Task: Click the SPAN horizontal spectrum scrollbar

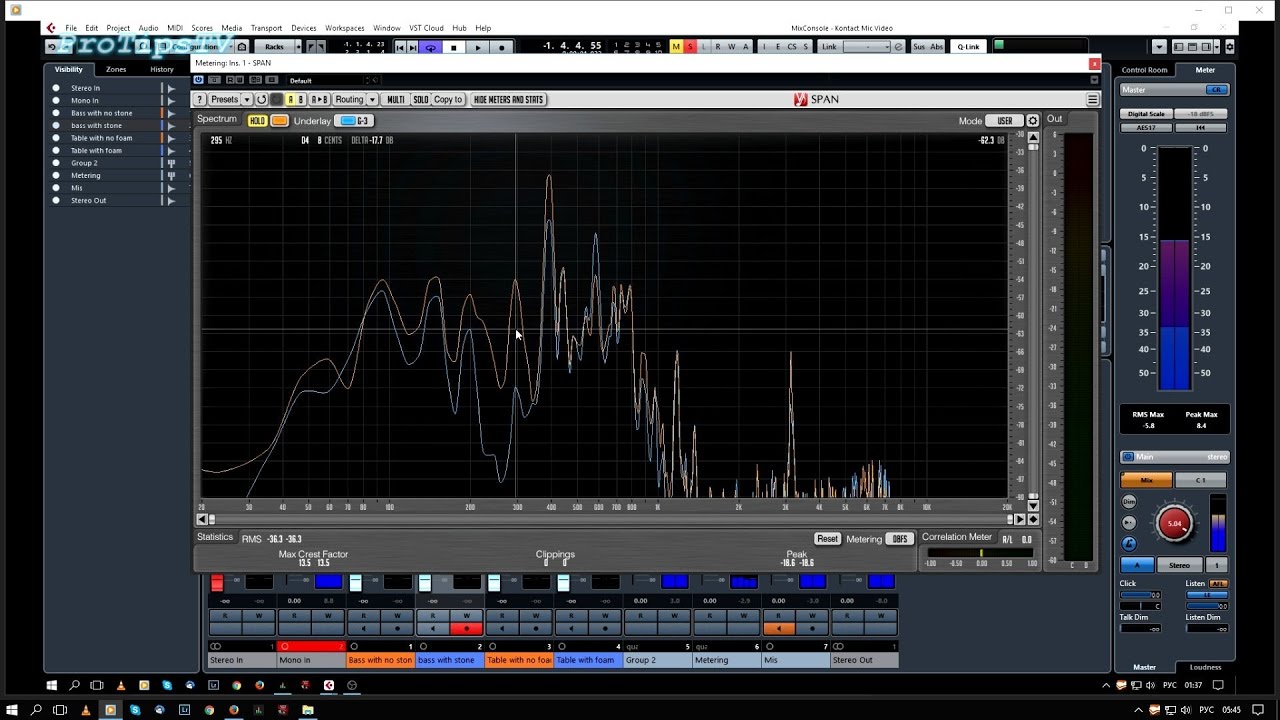Action: pos(610,519)
